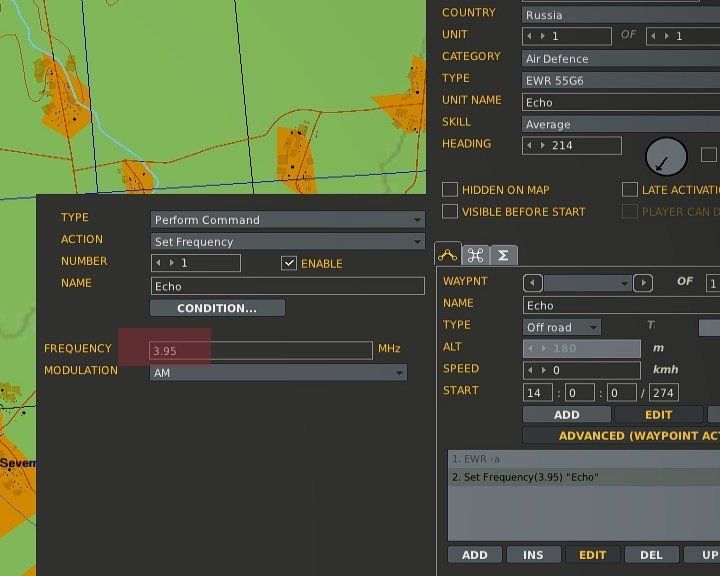
Task: Open the Summary sigma tab icon
Action: 503,255
